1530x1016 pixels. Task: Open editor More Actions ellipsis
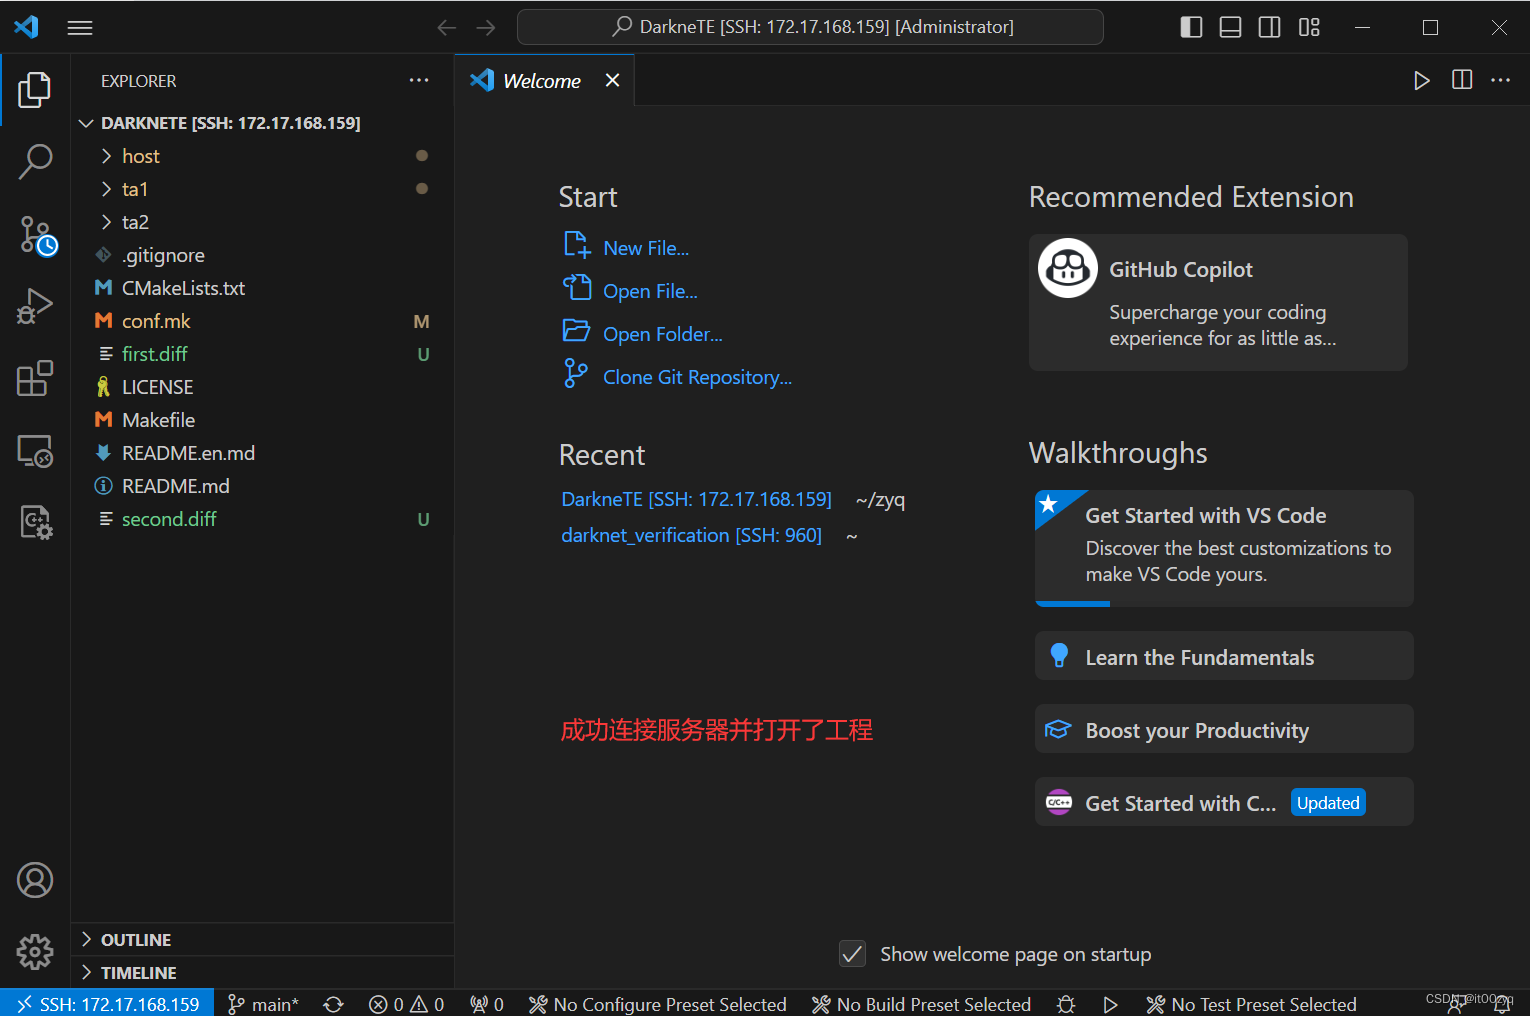(1501, 80)
